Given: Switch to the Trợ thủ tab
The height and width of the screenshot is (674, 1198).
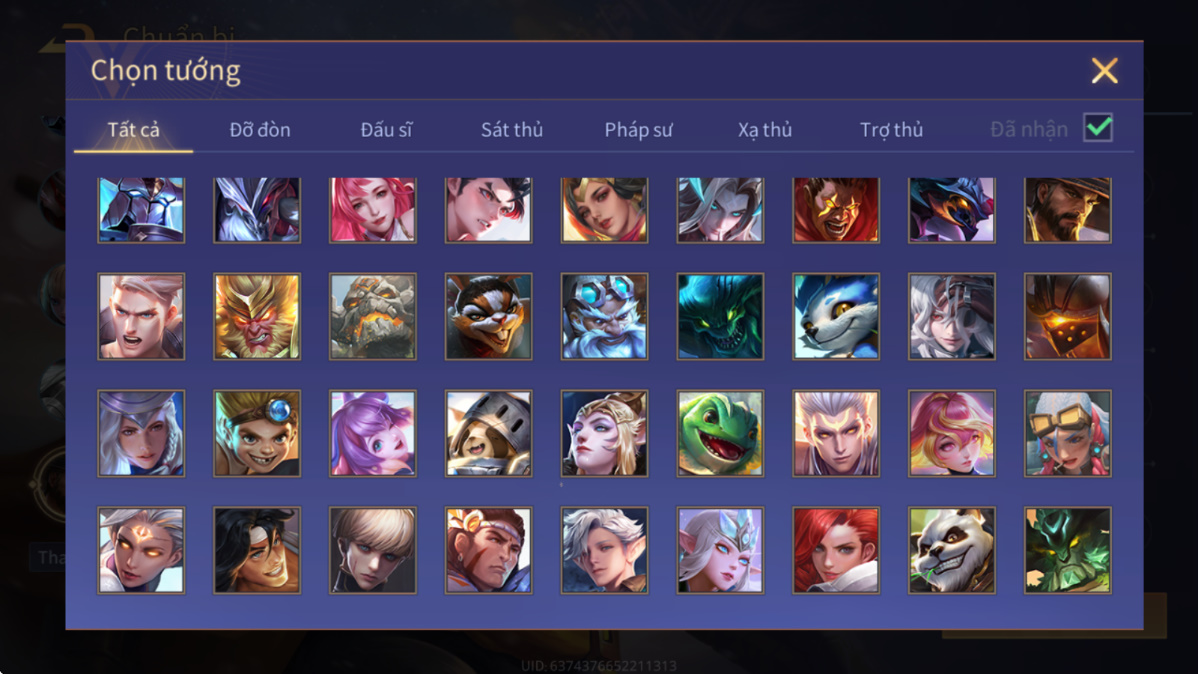Looking at the screenshot, I should pyautogui.click(x=892, y=130).
